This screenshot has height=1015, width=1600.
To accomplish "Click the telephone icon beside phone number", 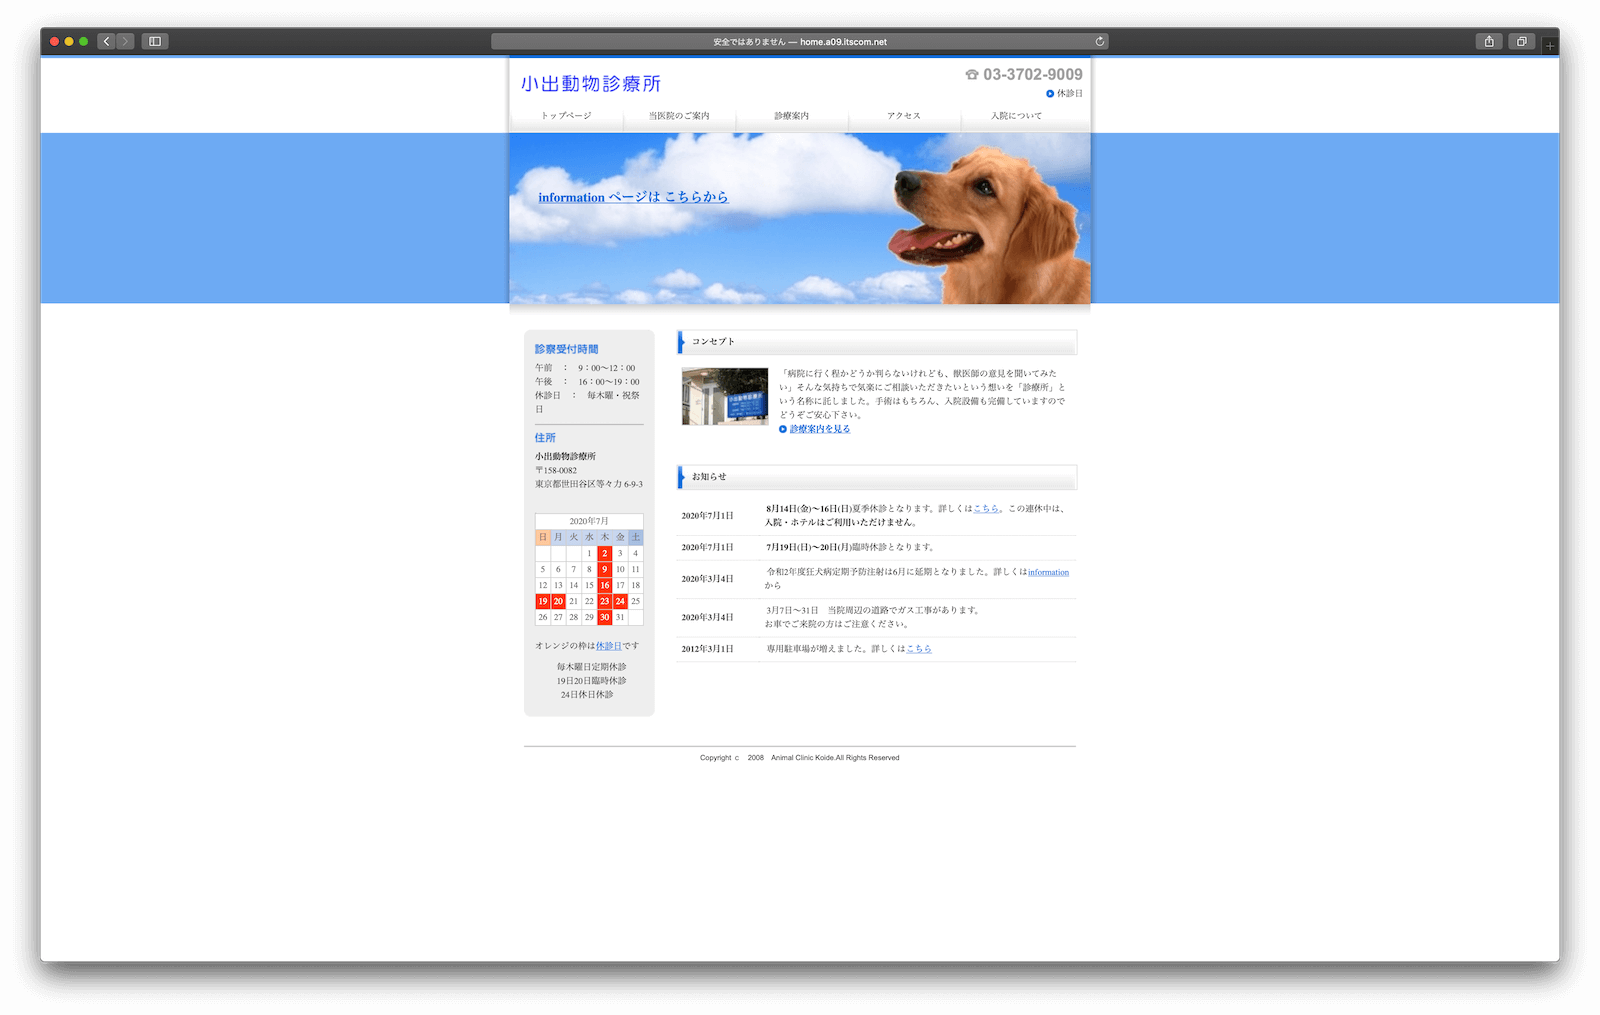I will click(971, 75).
